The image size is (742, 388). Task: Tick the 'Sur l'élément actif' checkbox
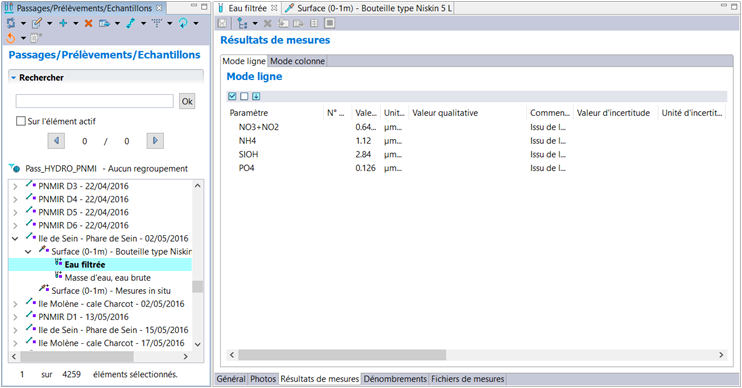[x=21, y=121]
